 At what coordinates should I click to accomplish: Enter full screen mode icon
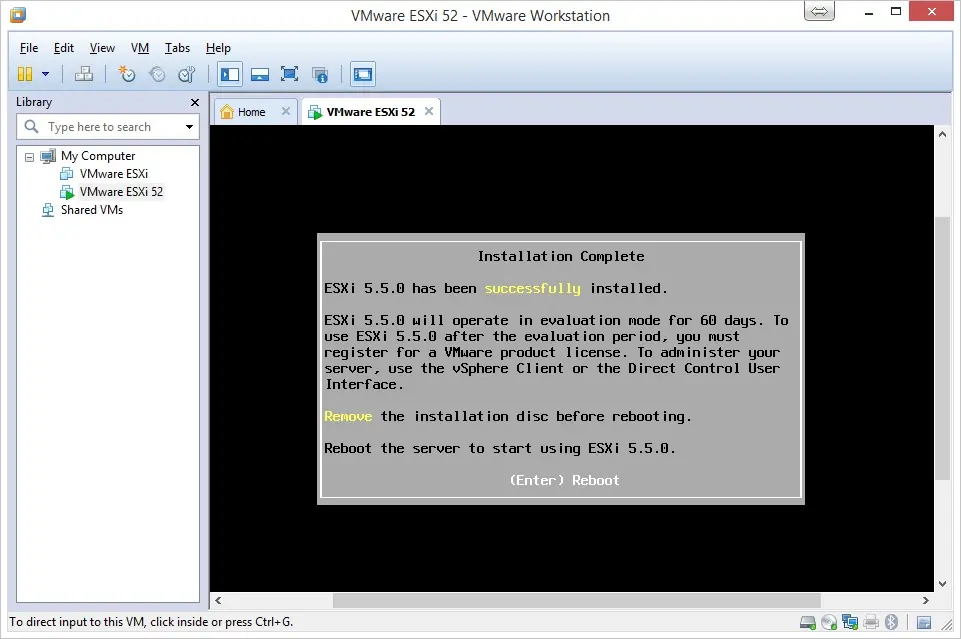pyautogui.click(x=289, y=74)
